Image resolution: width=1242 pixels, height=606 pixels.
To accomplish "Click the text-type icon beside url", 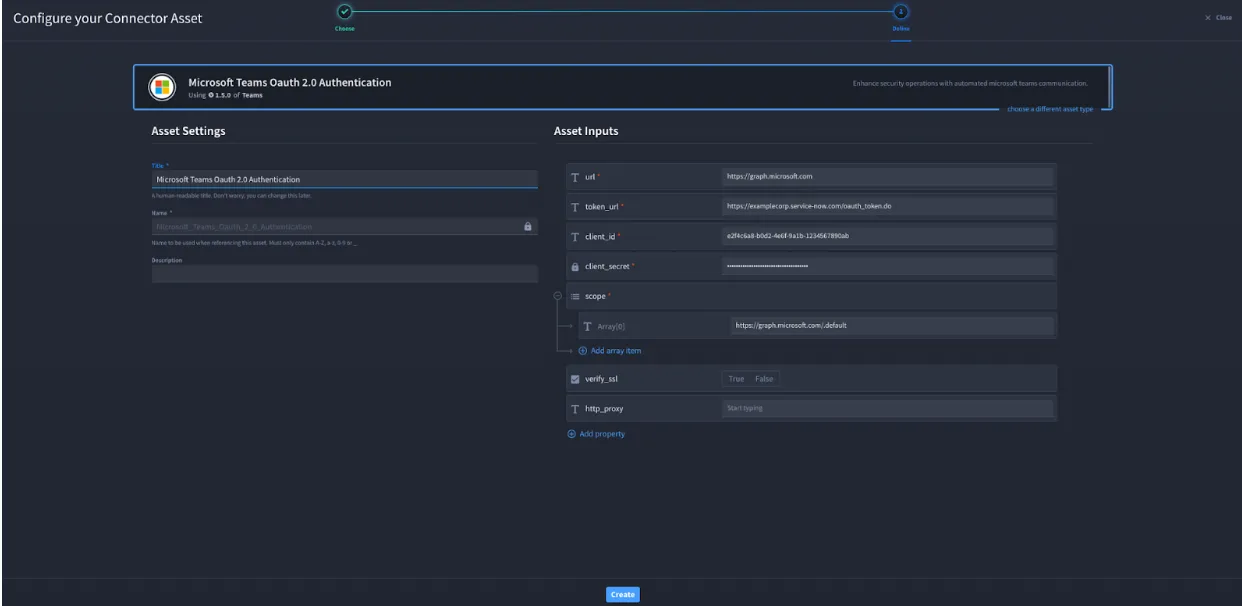I will [x=575, y=177].
